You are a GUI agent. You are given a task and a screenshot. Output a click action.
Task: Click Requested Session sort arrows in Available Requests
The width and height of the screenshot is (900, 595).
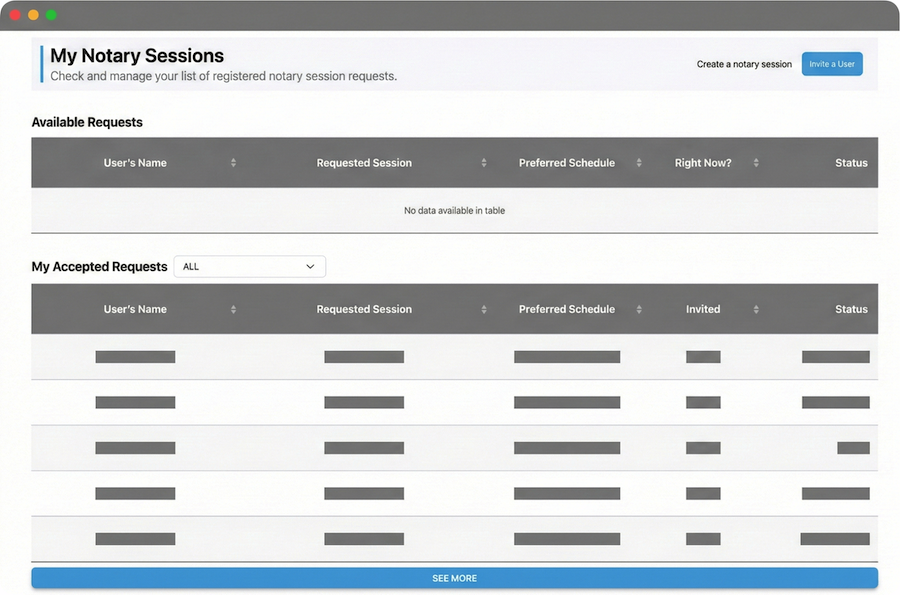[484, 163]
